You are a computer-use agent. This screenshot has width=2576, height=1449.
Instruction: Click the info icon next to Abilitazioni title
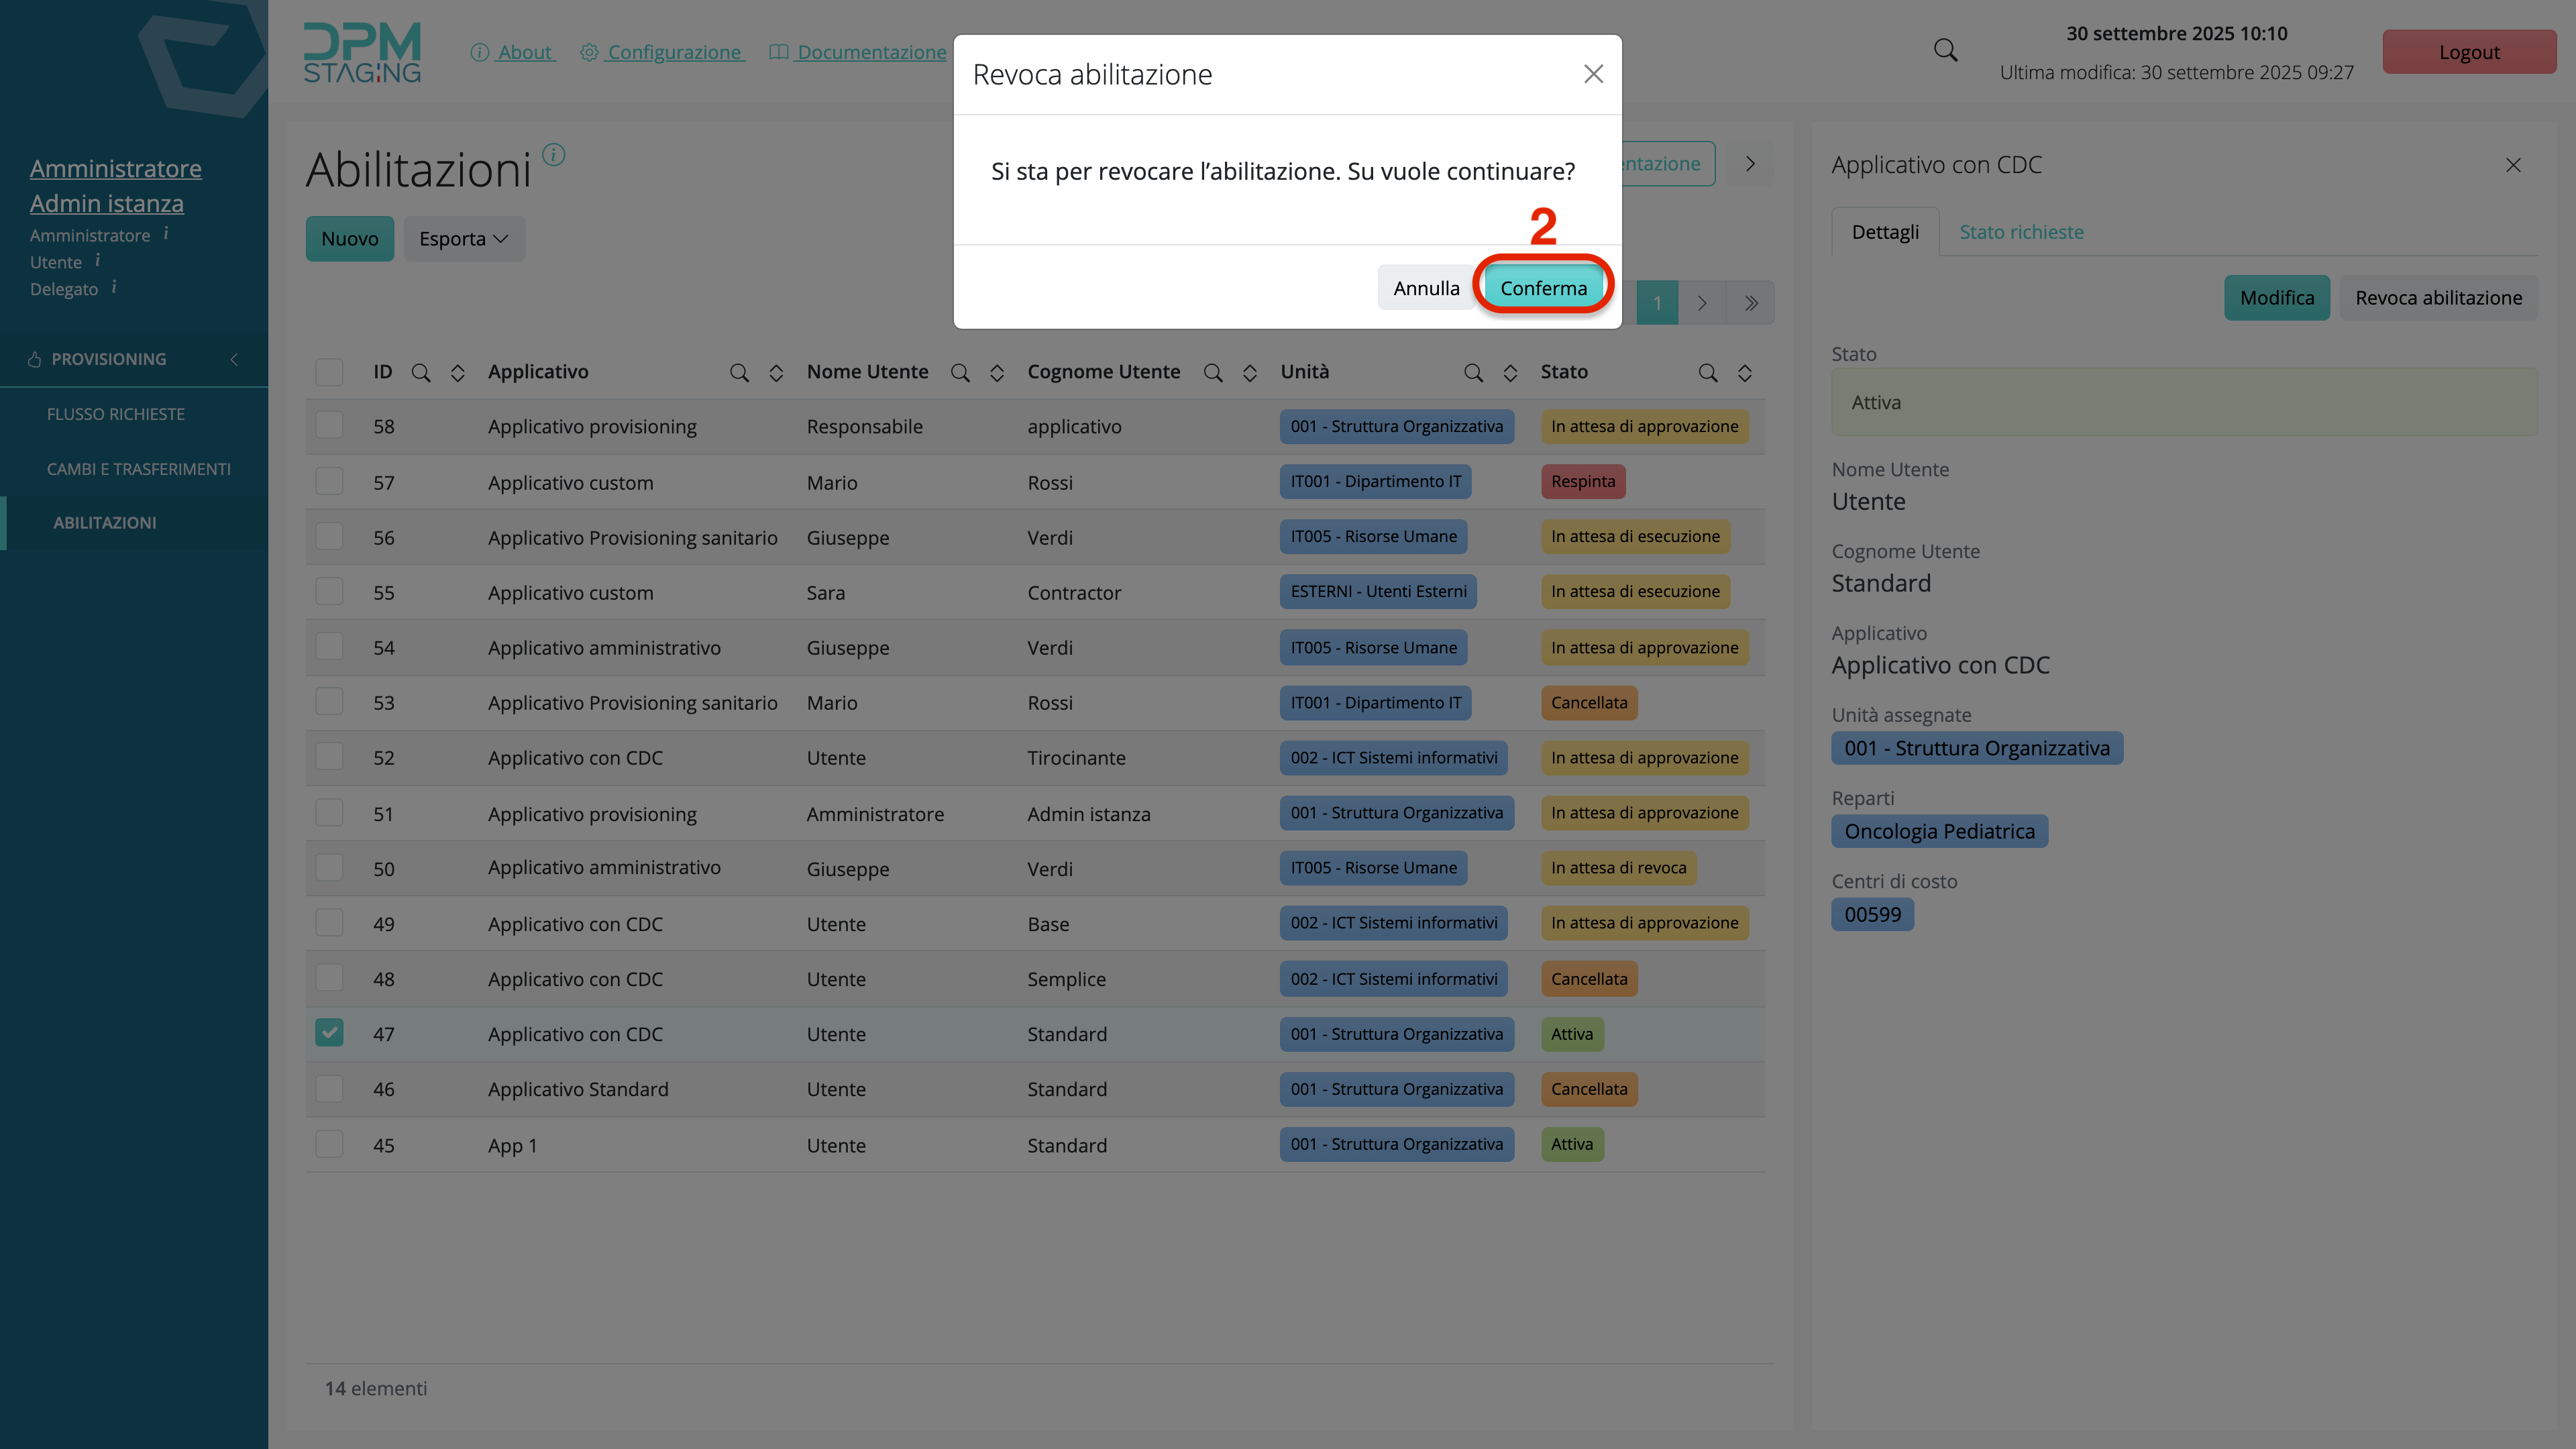(553, 155)
